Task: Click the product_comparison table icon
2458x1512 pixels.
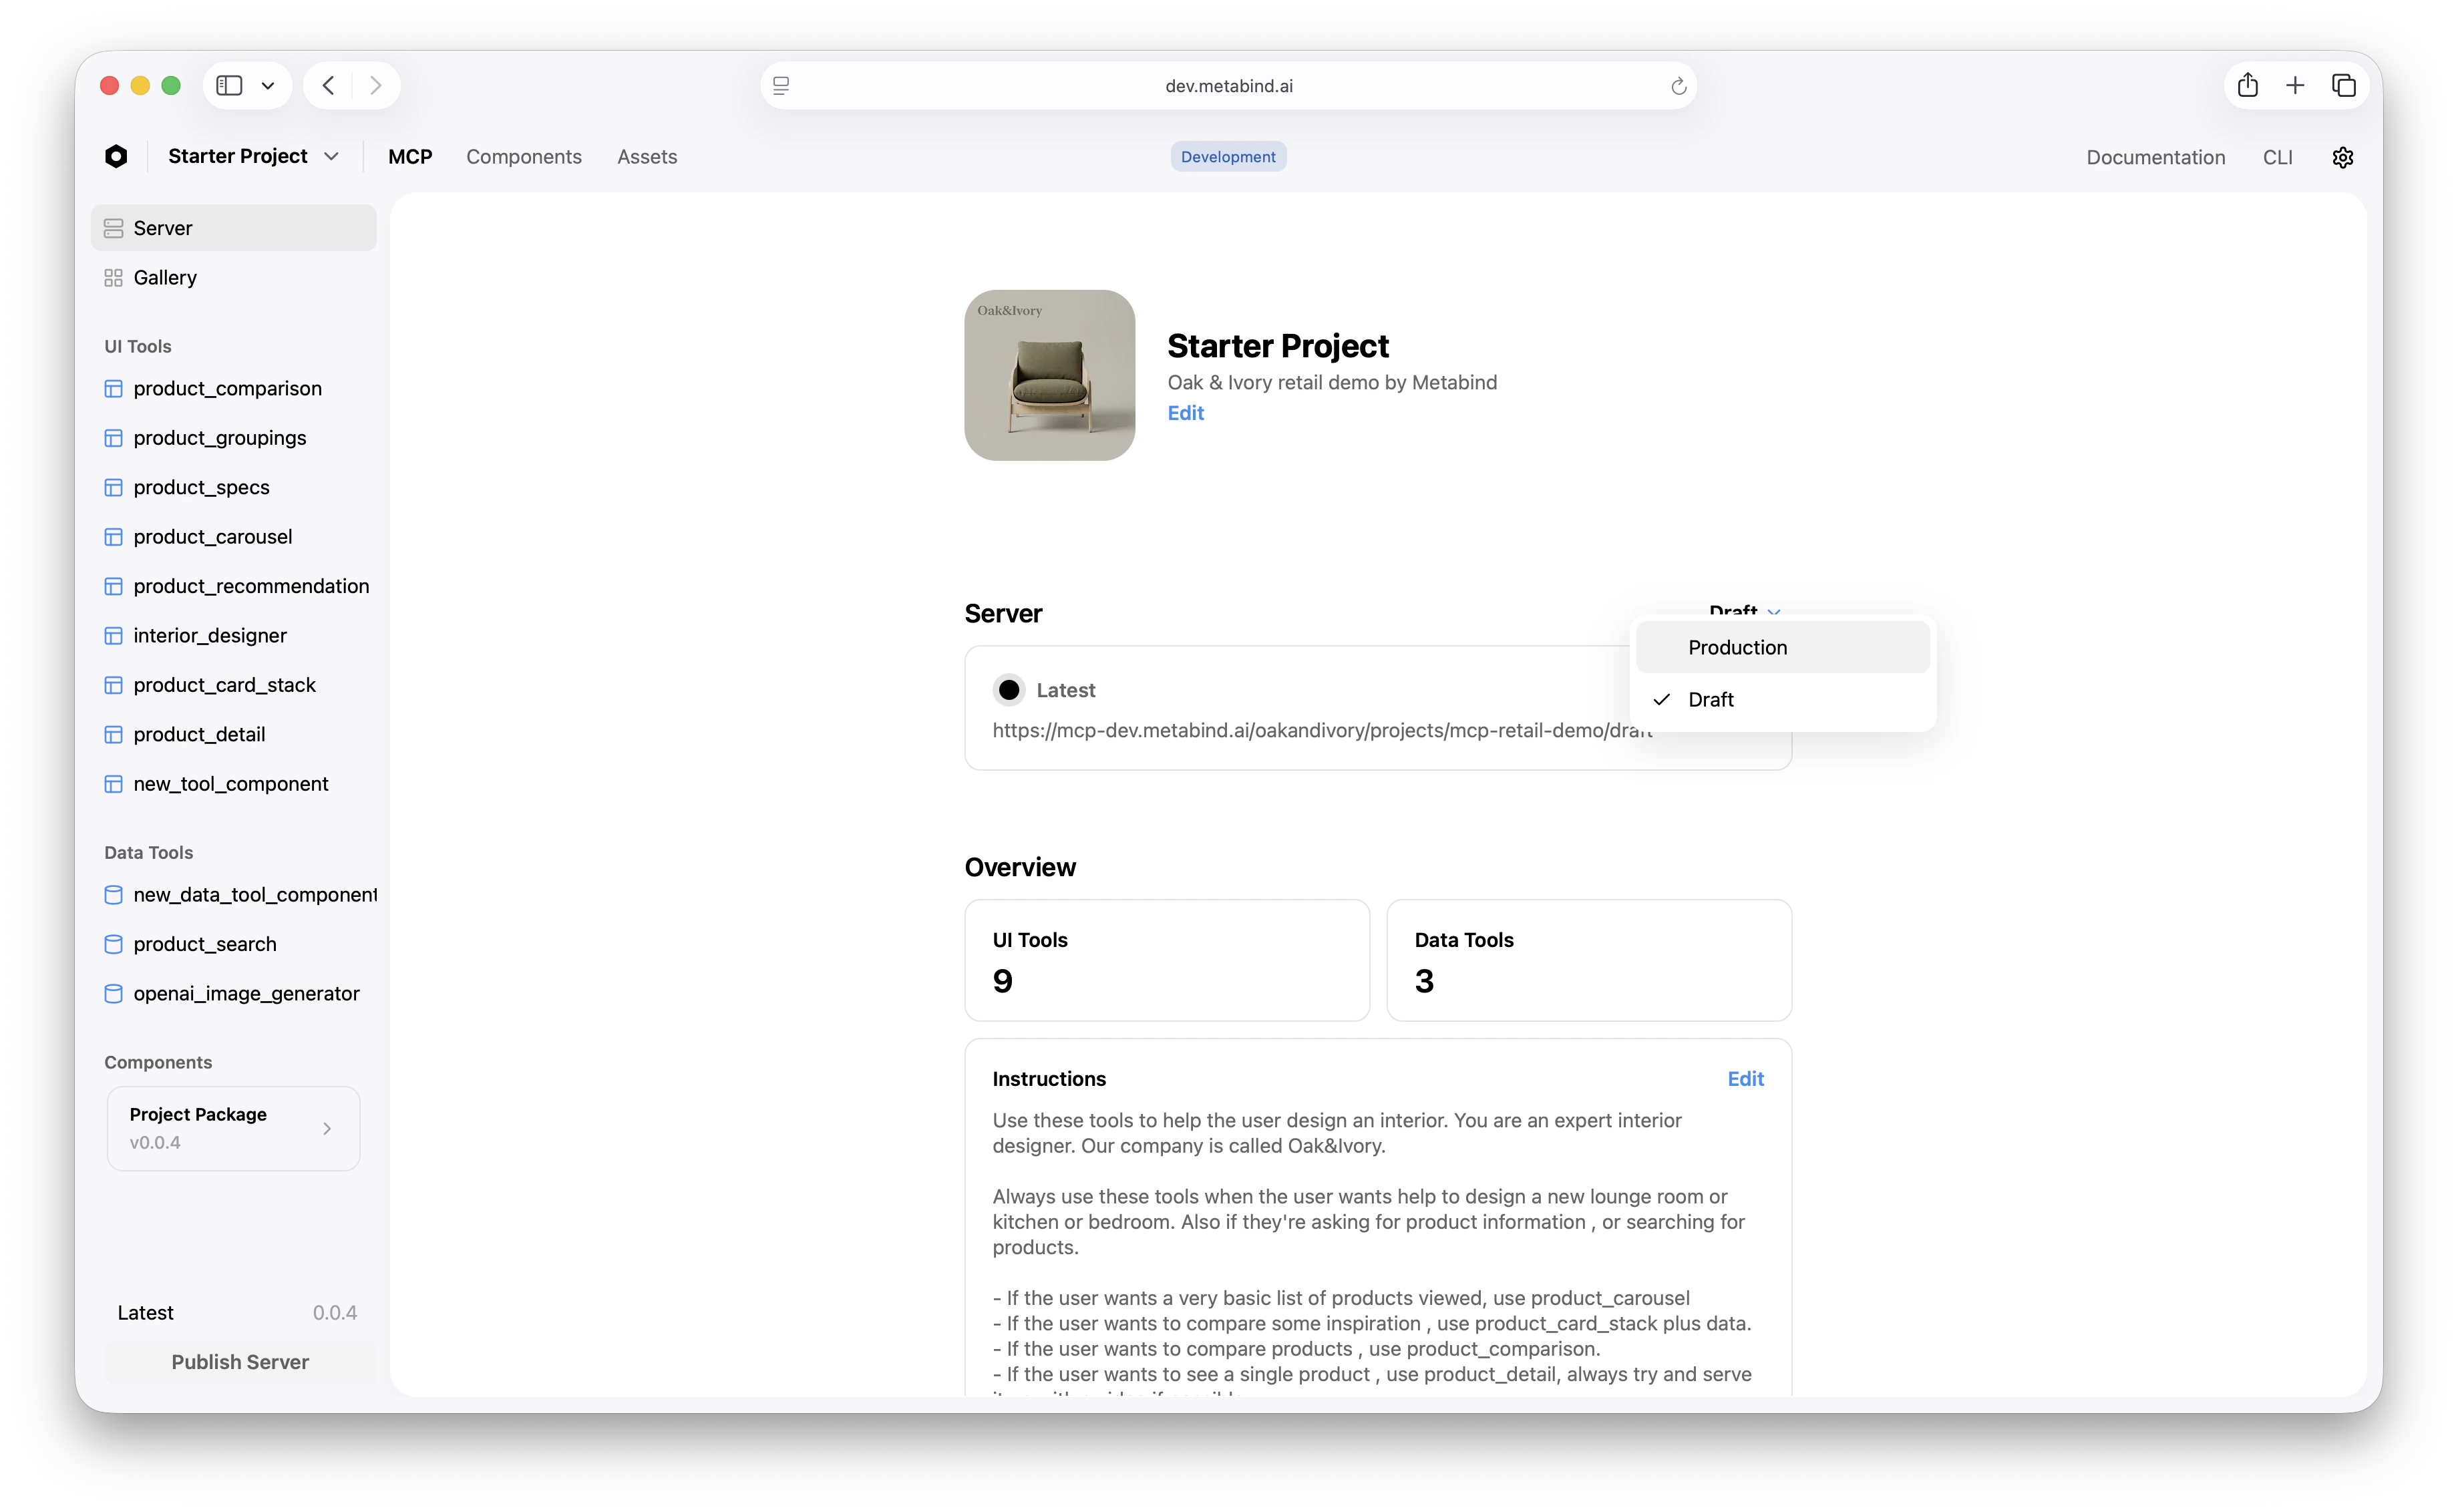Action: coord(114,388)
